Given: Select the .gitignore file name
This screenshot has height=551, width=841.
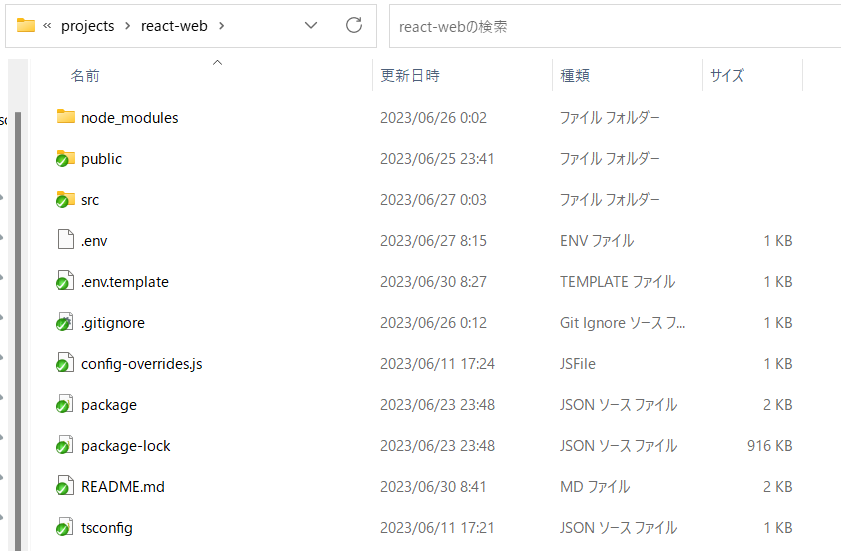Looking at the screenshot, I should [113, 323].
